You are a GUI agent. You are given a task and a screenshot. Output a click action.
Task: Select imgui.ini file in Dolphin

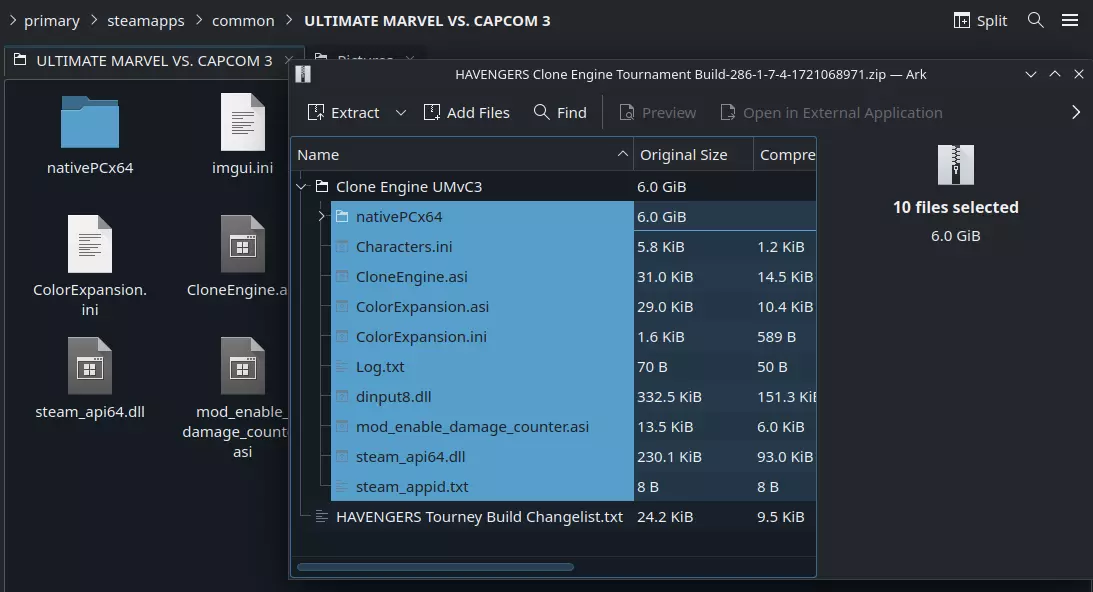tap(243, 136)
